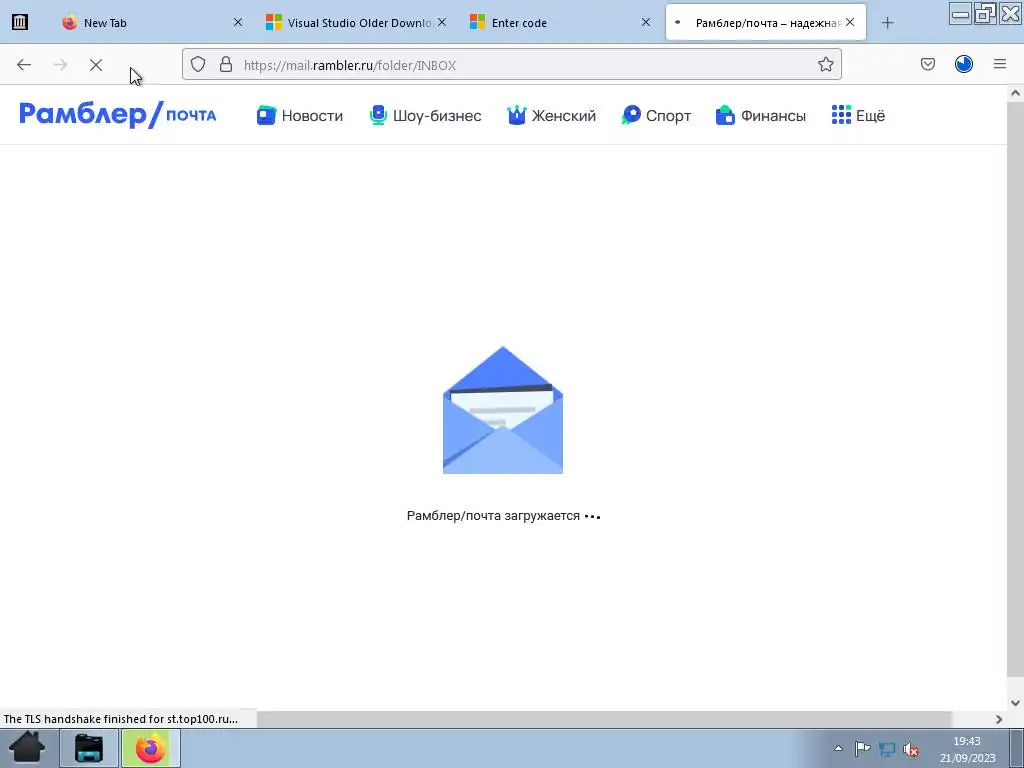
Task: Click the Firefox View icon in tab bar
Action: pyautogui.click(x=20, y=22)
